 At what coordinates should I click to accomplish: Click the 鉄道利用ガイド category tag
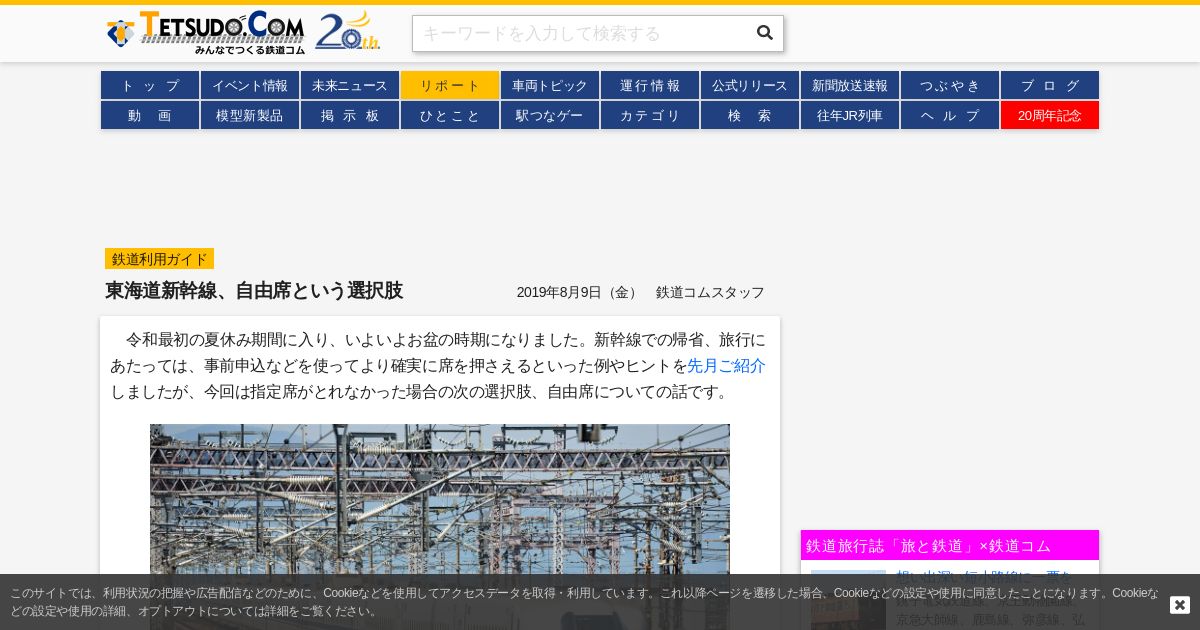[159, 259]
